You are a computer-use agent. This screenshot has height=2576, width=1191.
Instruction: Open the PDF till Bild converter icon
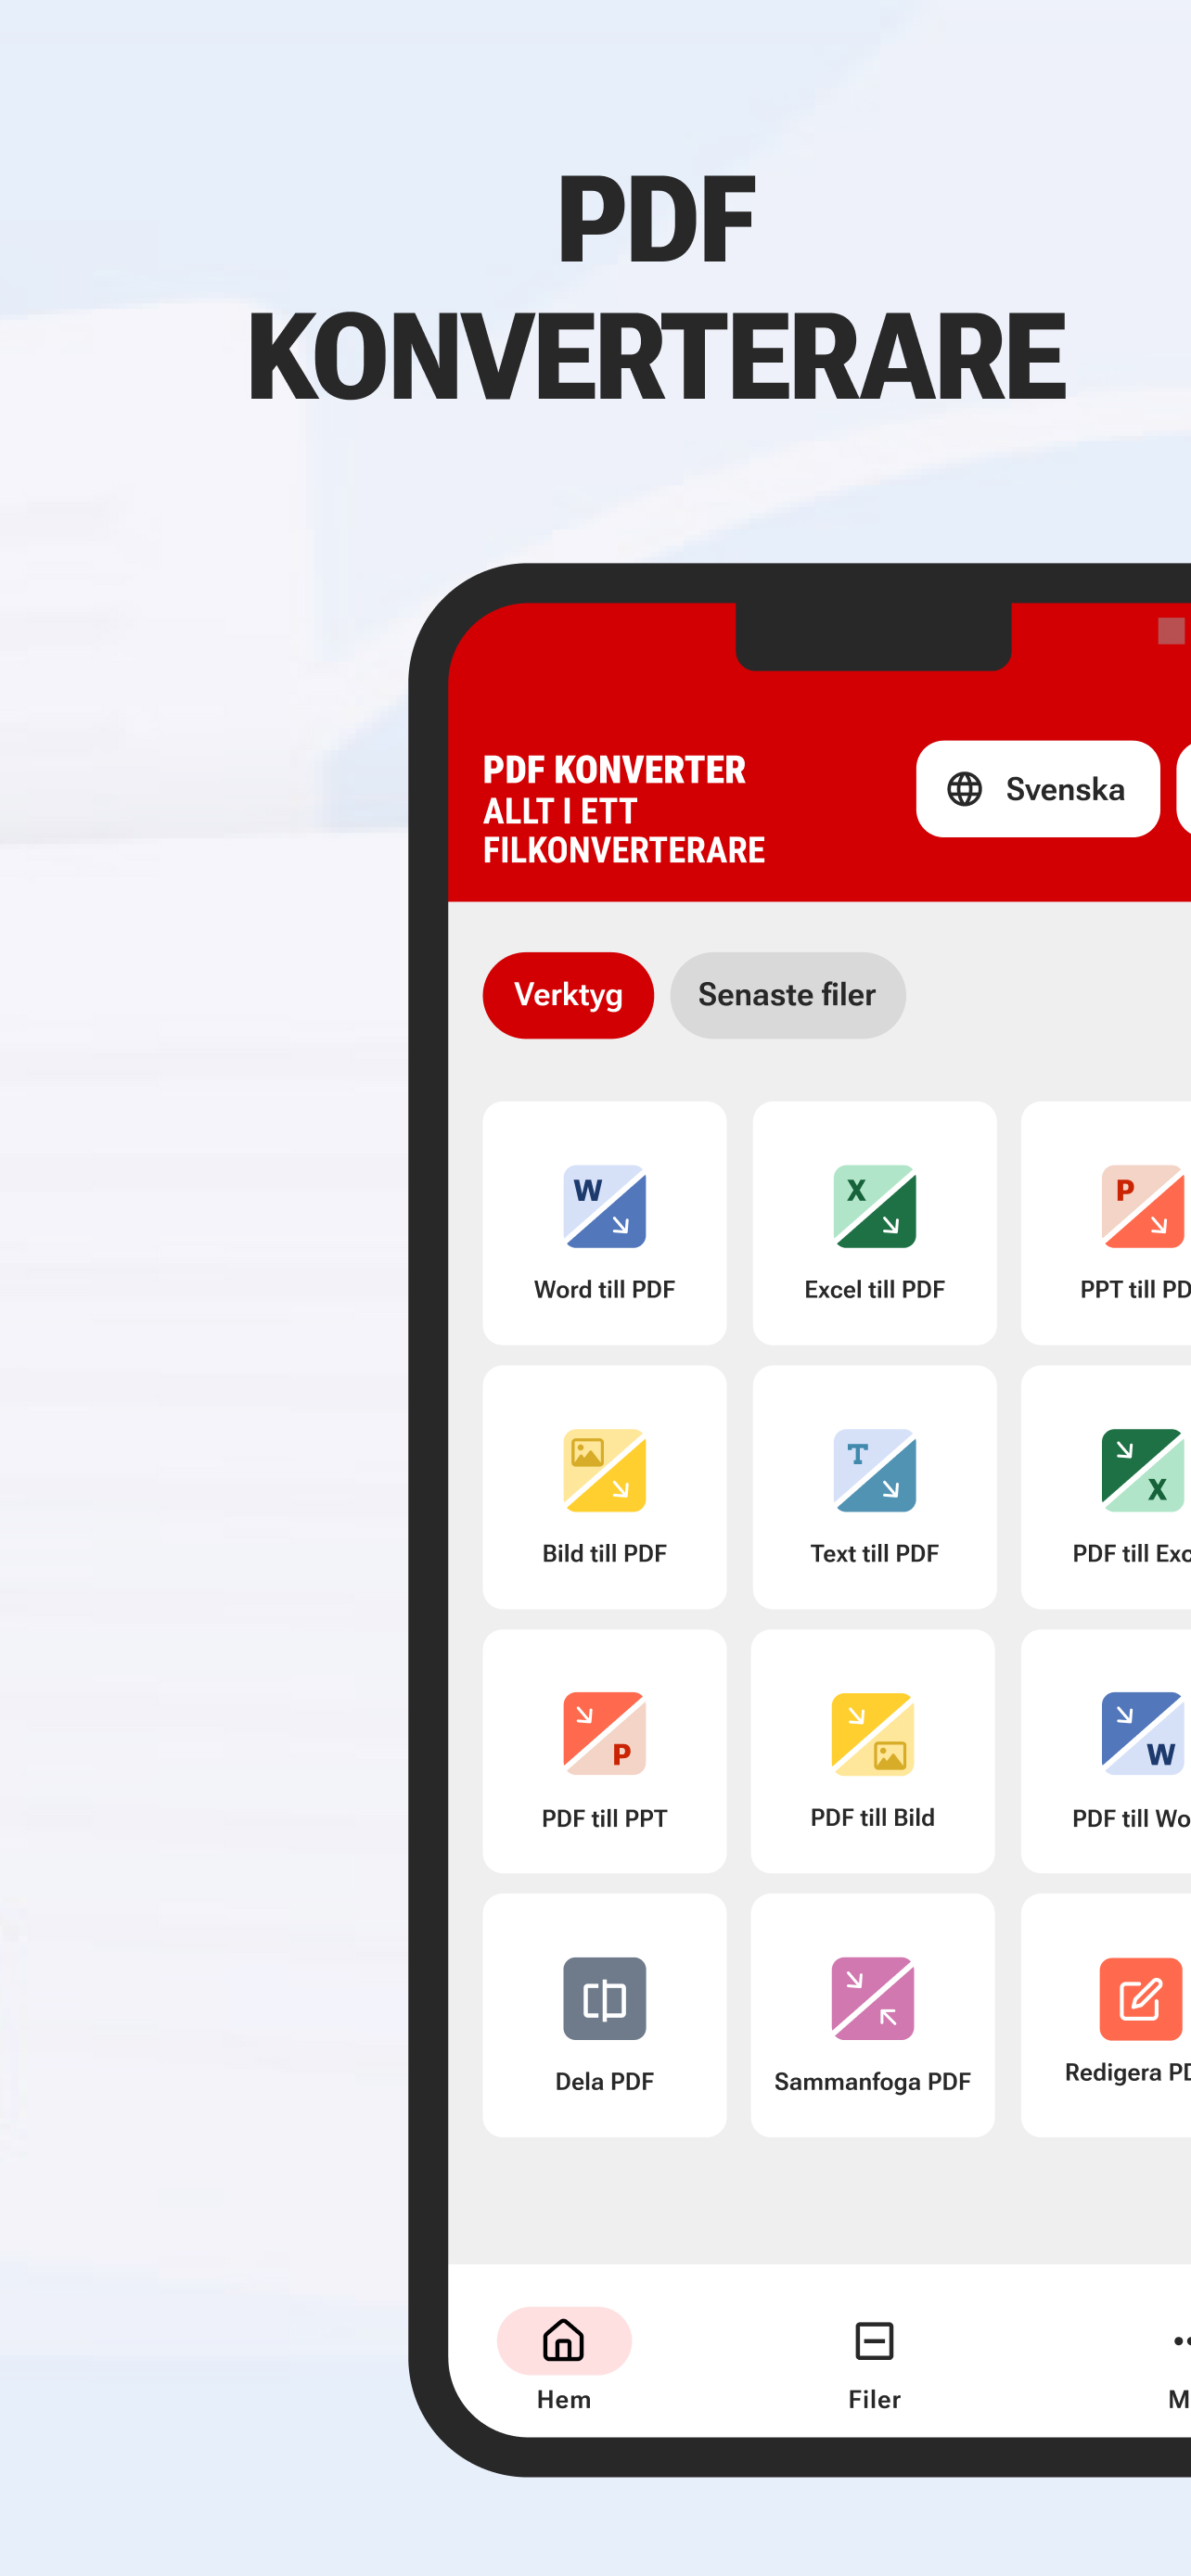pyautogui.click(x=872, y=1733)
